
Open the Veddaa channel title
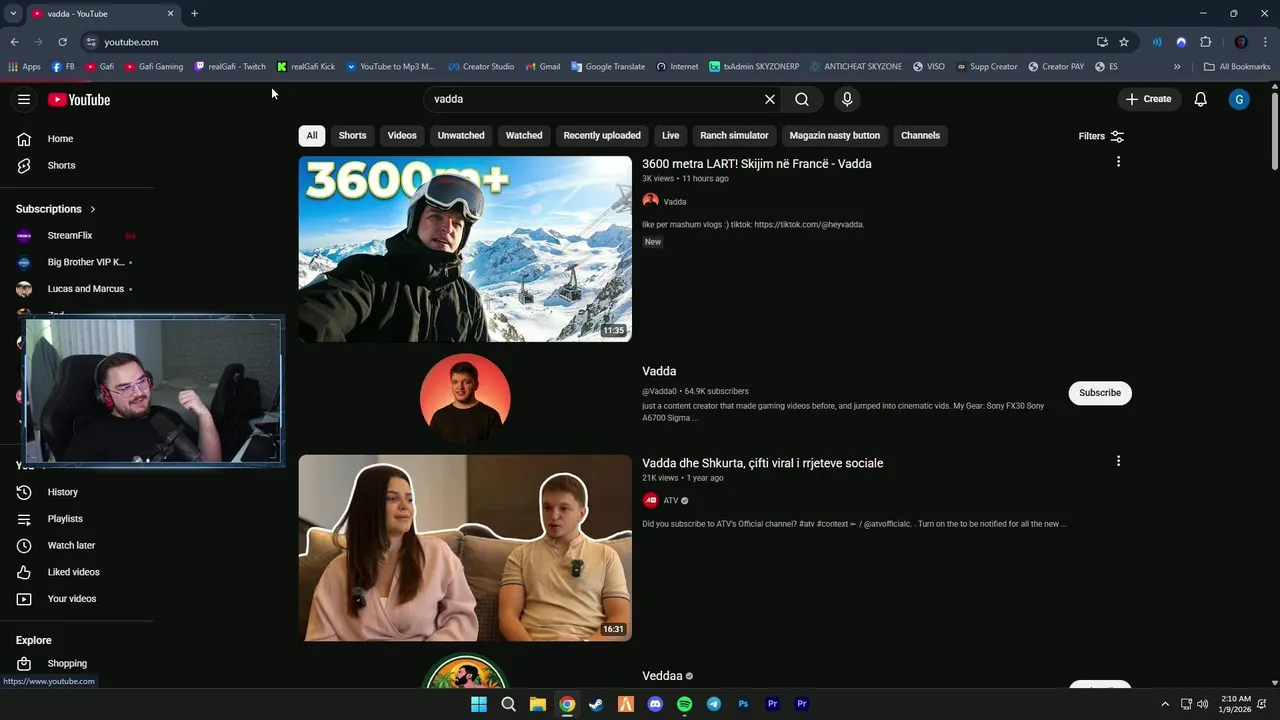coord(662,676)
